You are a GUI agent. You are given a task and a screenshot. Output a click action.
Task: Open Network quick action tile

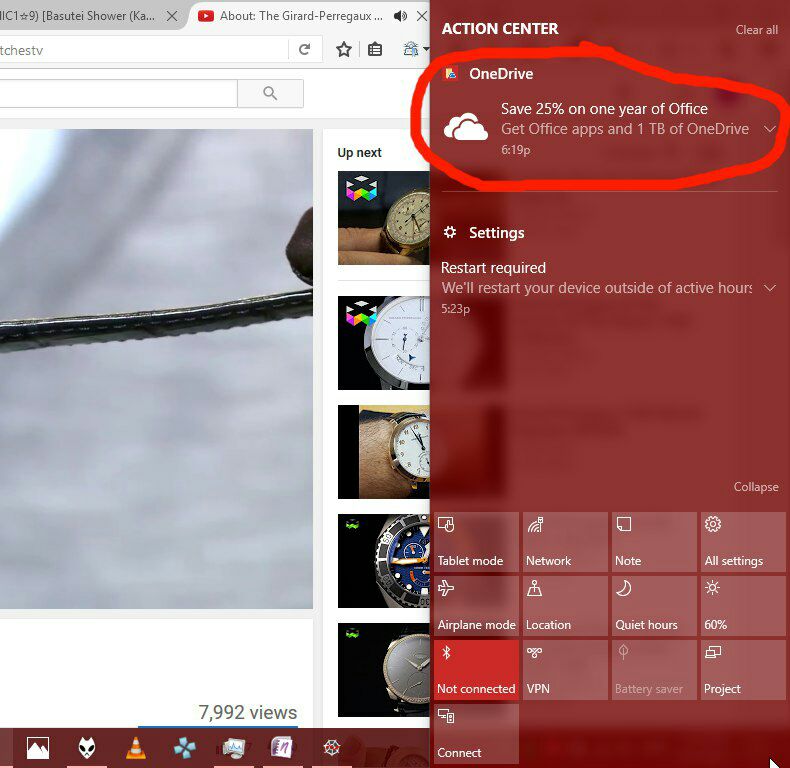coord(565,542)
